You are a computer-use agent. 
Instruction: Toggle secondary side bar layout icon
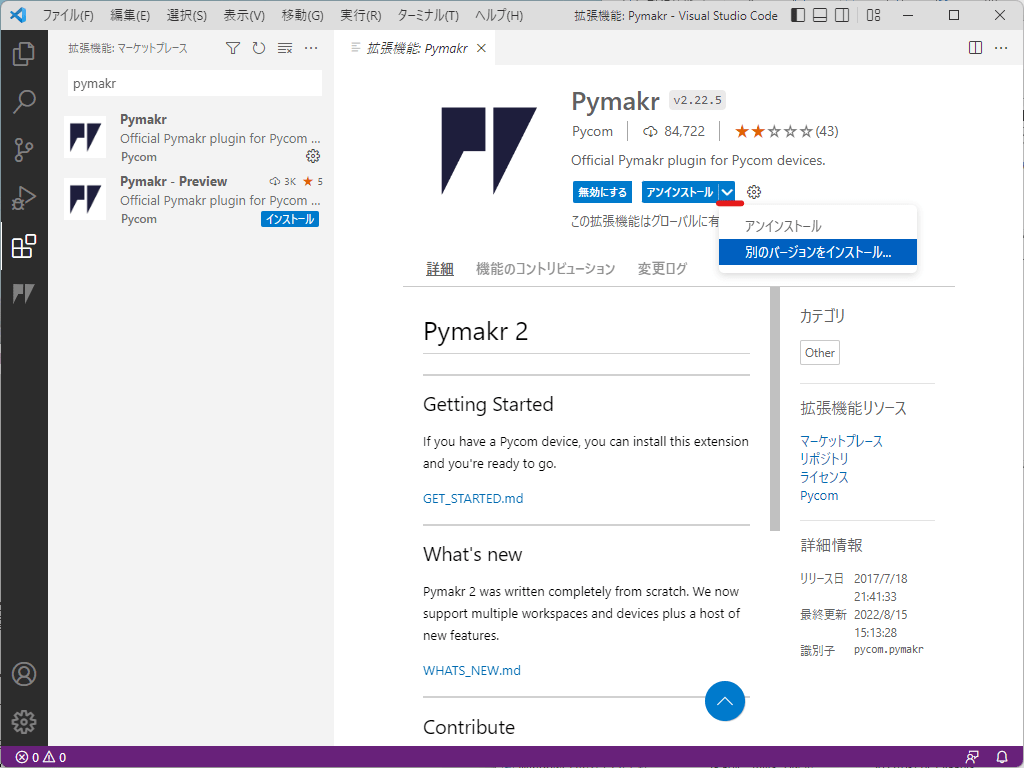[x=842, y=15]
